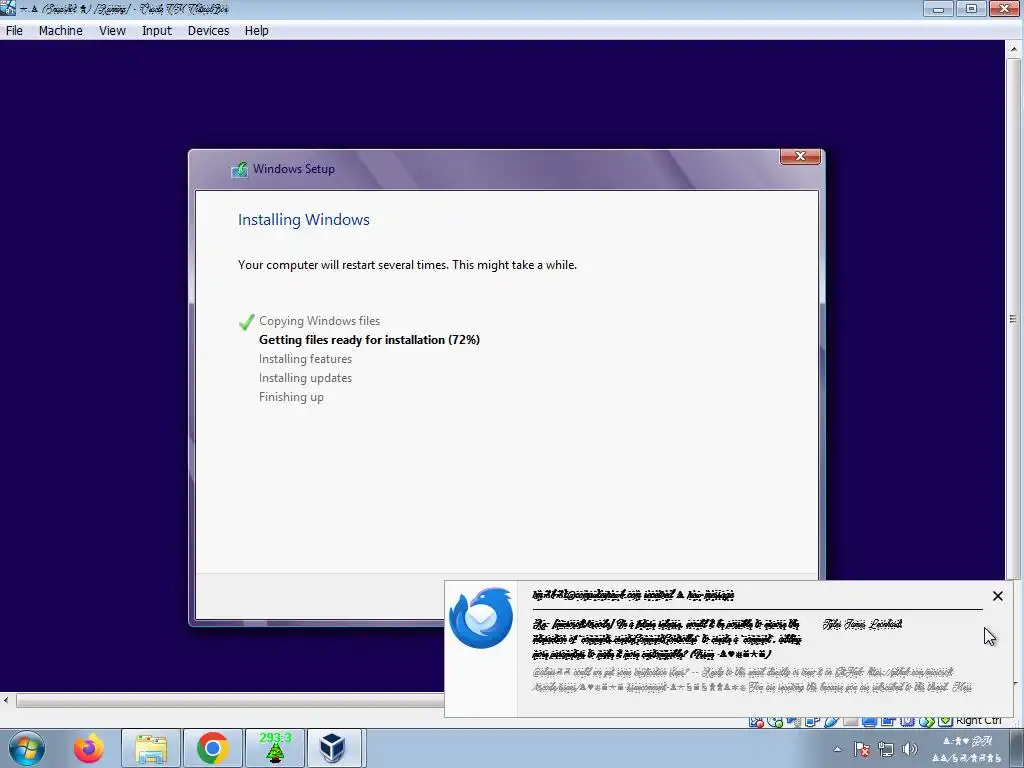The width and height of the screenshot is (1024, 768).
Task: Open the Devices menu
Action: coord(208,31)
